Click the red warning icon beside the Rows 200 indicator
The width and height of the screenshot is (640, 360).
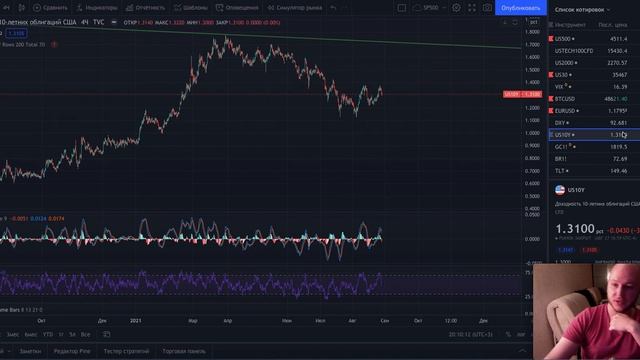click(x=54, y=44)
